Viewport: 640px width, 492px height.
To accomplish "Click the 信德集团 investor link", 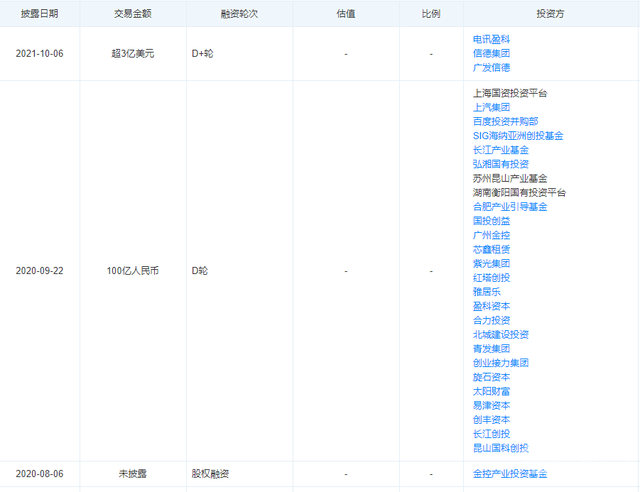I will (x=491, y=53).
